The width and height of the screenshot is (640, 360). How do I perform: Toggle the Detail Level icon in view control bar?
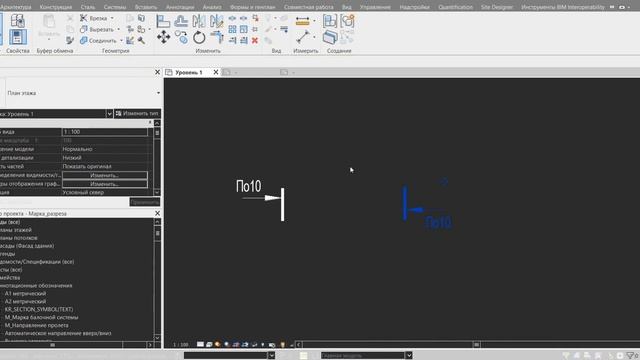coord(200,344)
